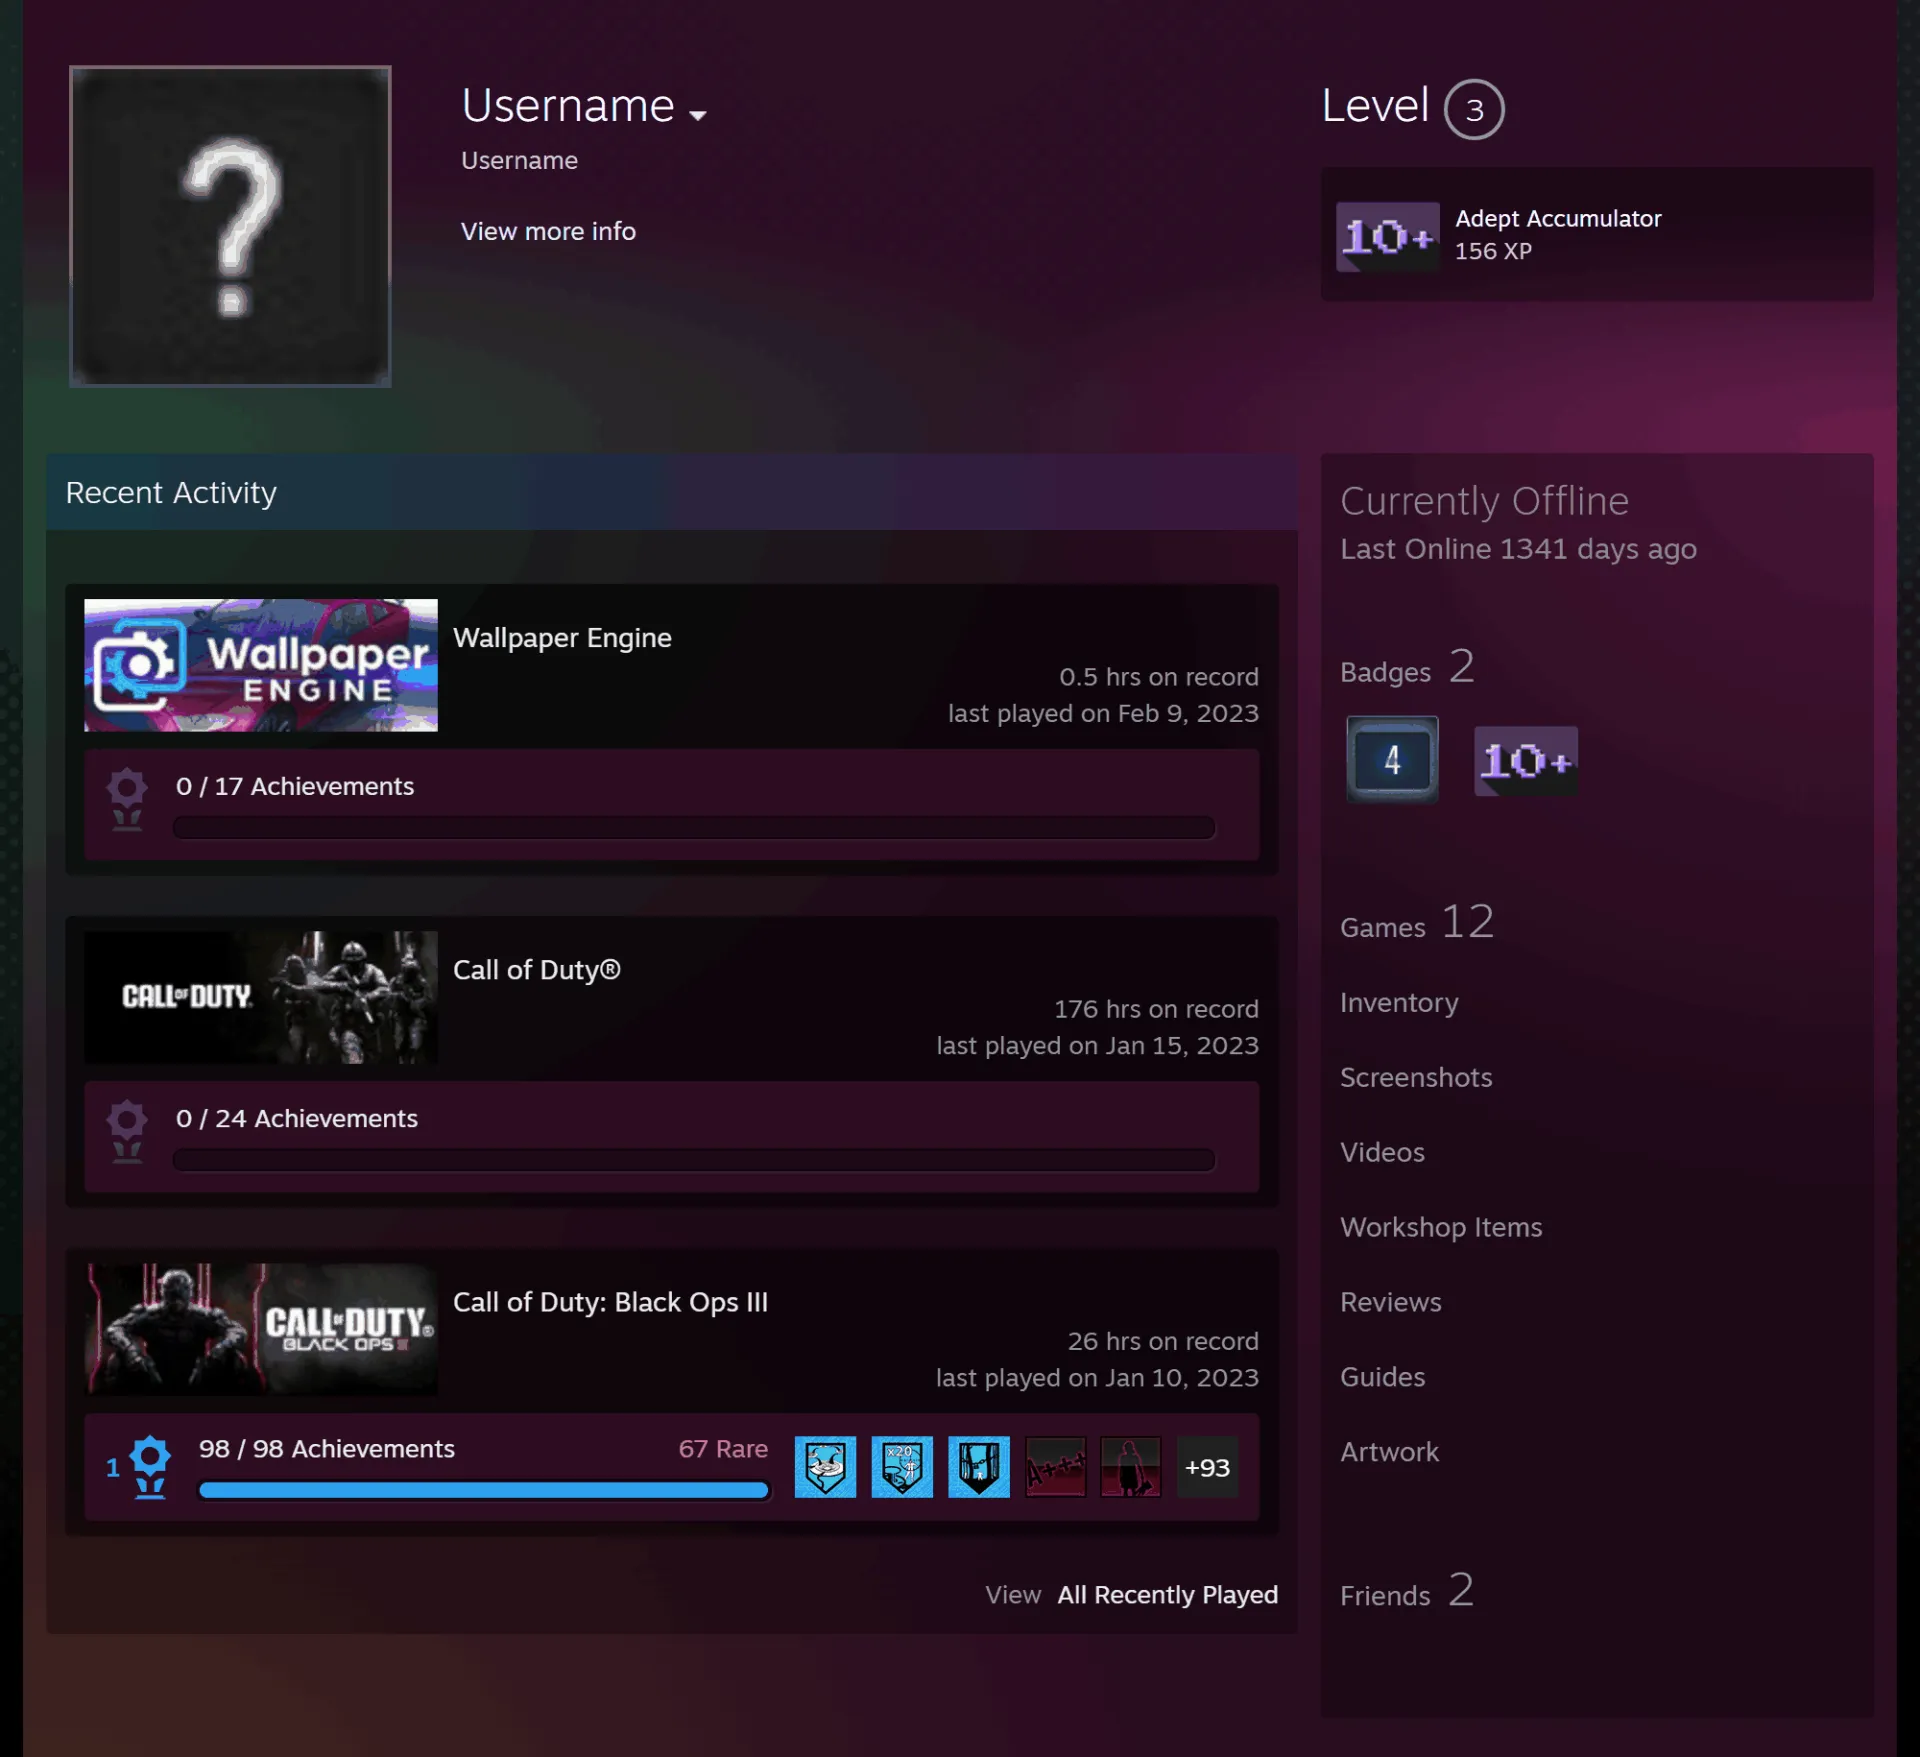Open the x20 blue shield achievement icon

point(902,1467)
